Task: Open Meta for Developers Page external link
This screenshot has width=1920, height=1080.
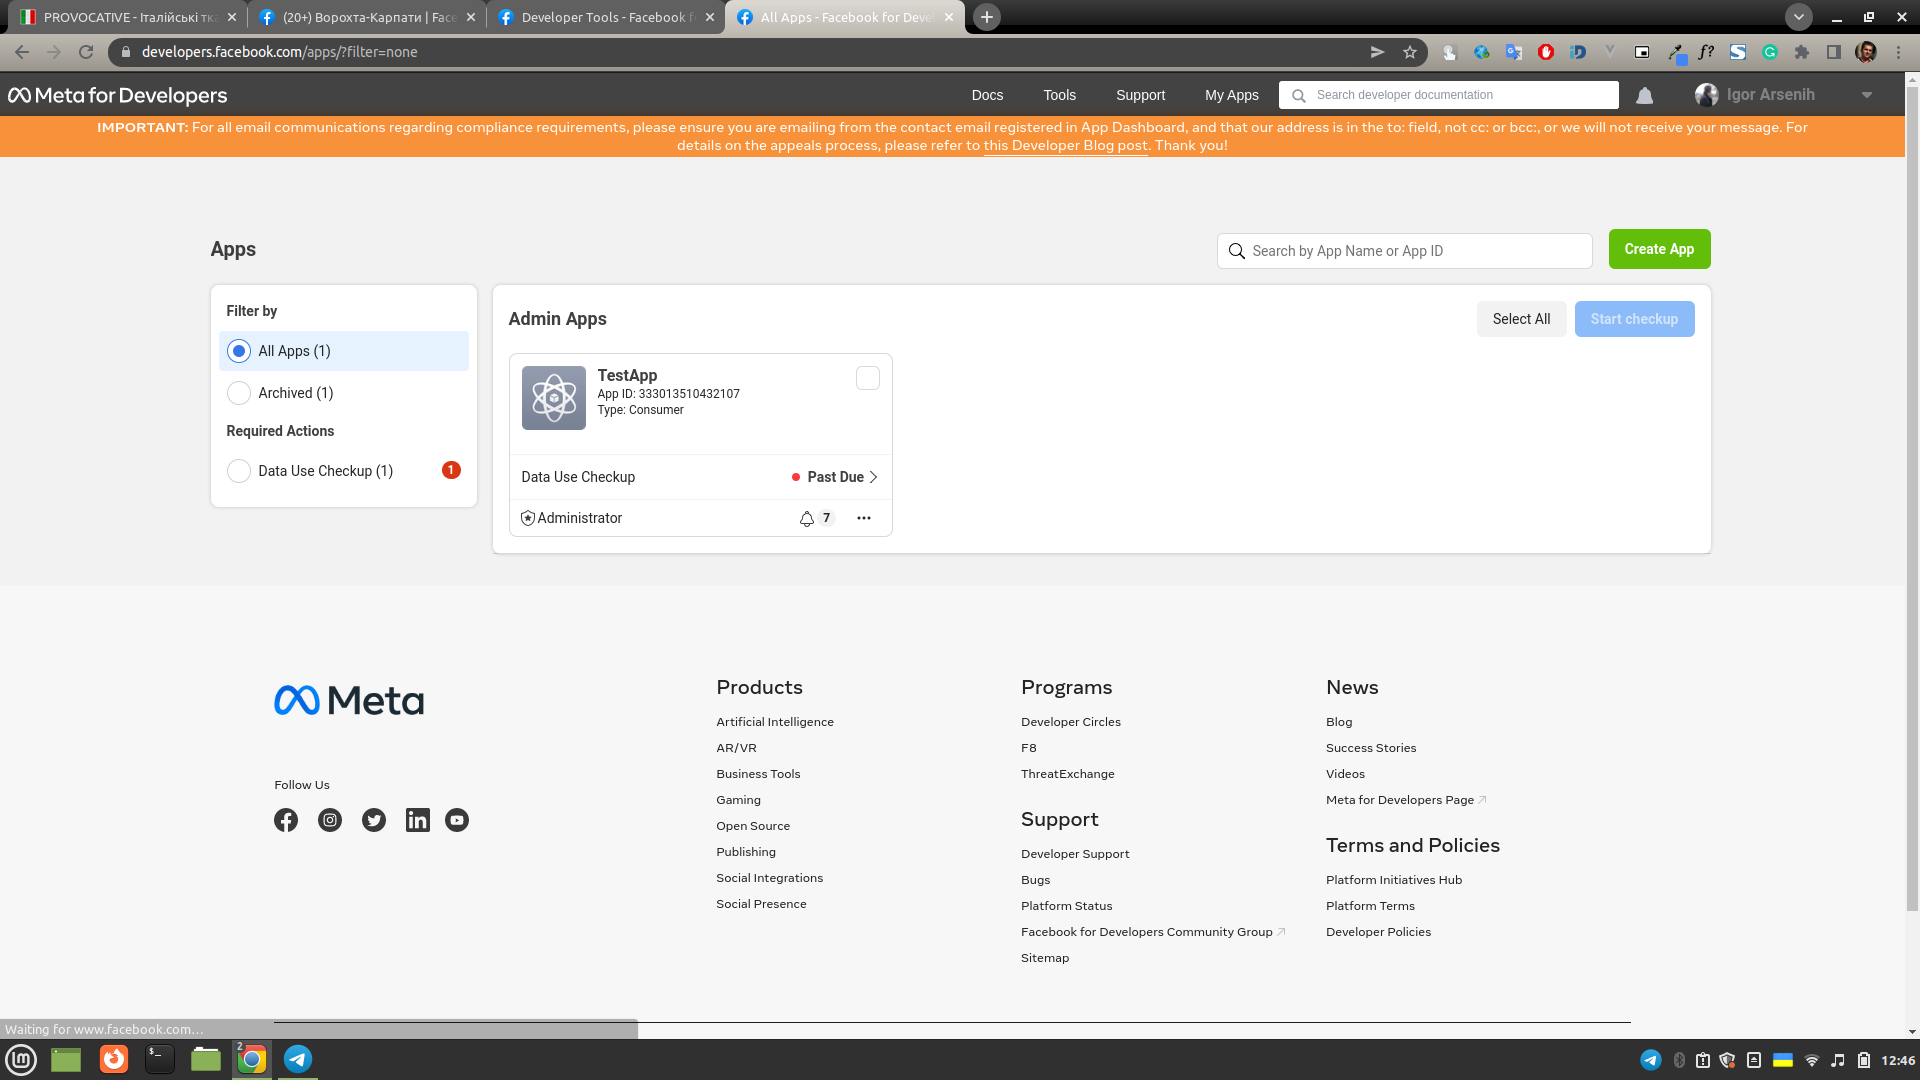Action: [x=1405, y=800]
